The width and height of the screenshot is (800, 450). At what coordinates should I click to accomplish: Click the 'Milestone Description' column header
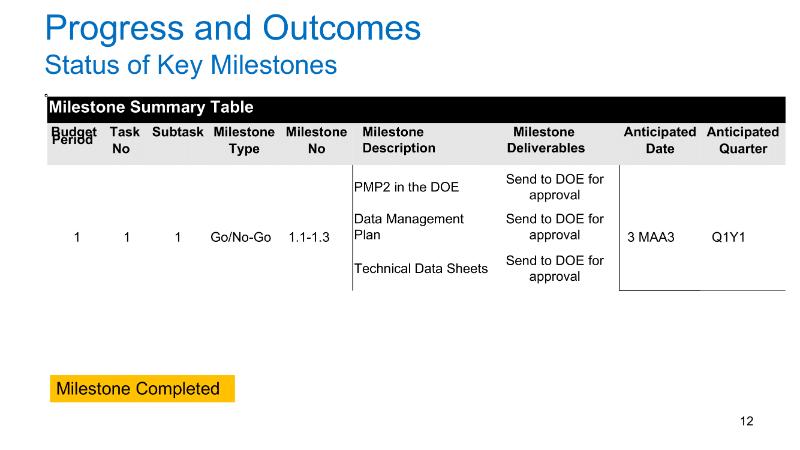point(398,140)
